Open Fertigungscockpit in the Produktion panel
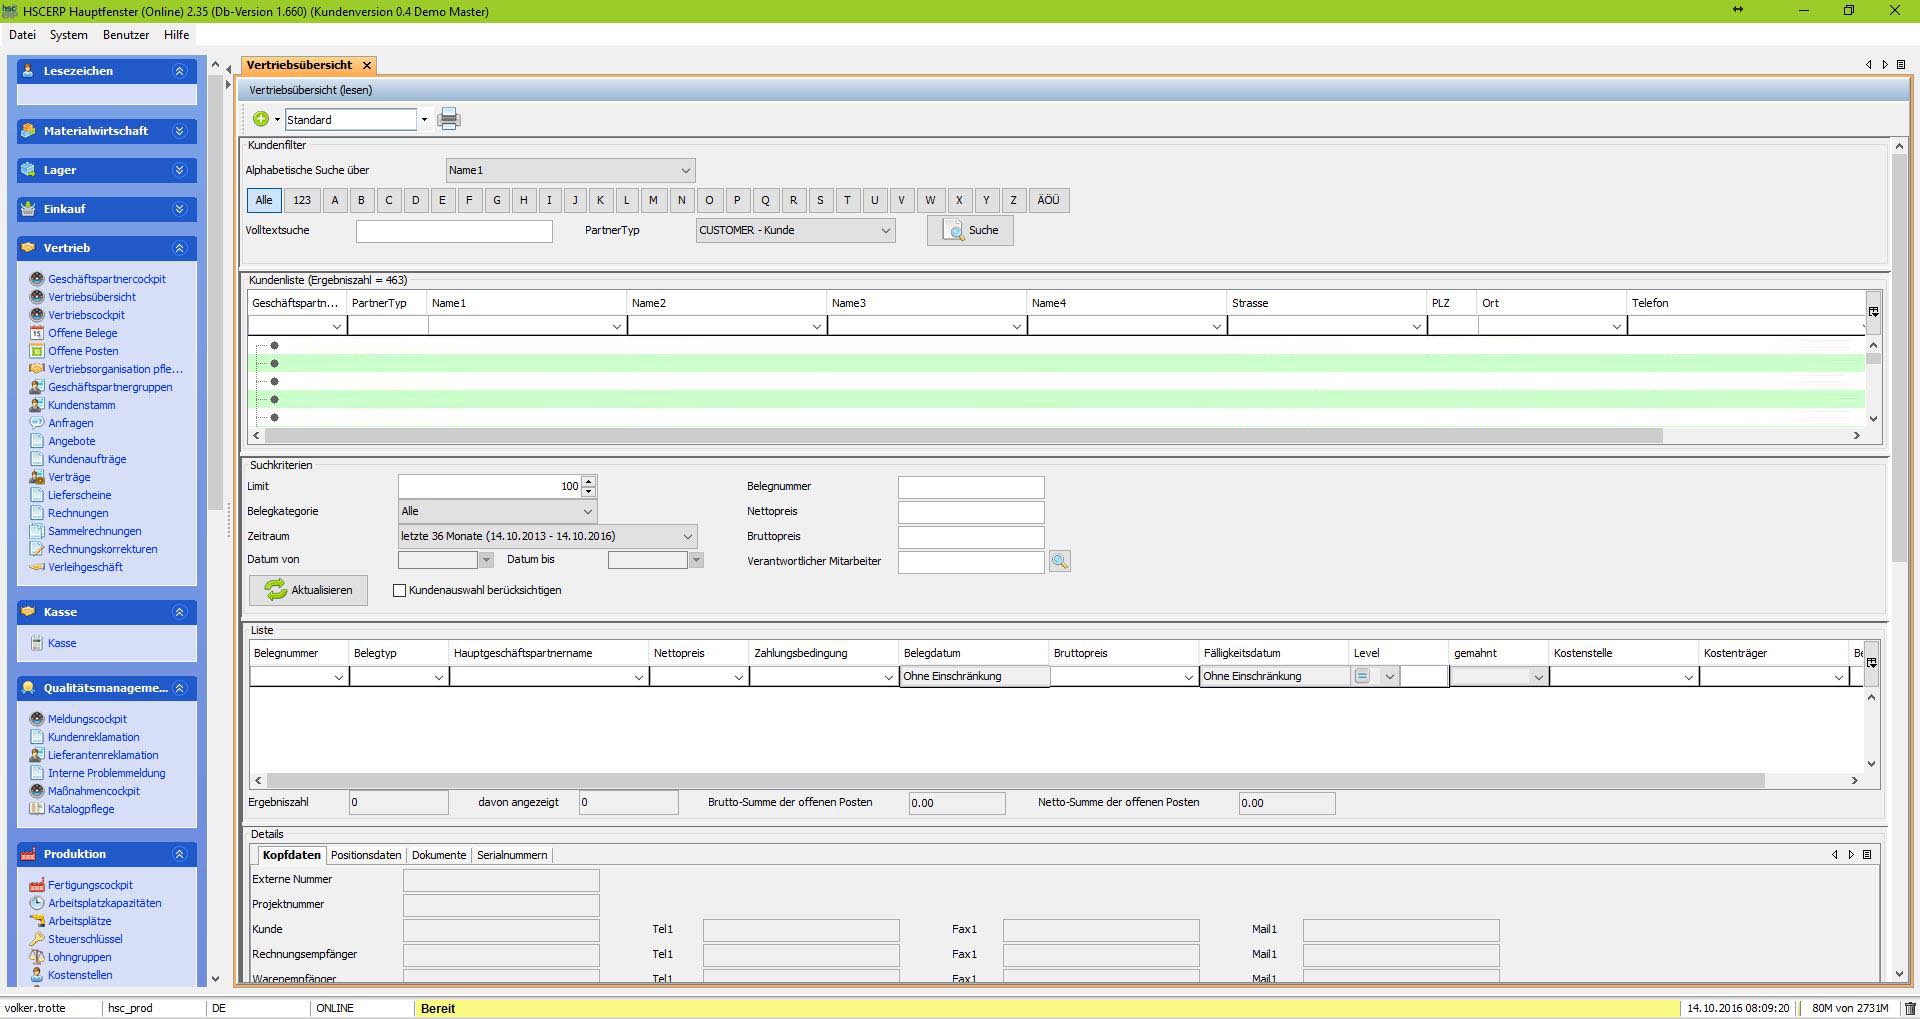 [90, 885]
